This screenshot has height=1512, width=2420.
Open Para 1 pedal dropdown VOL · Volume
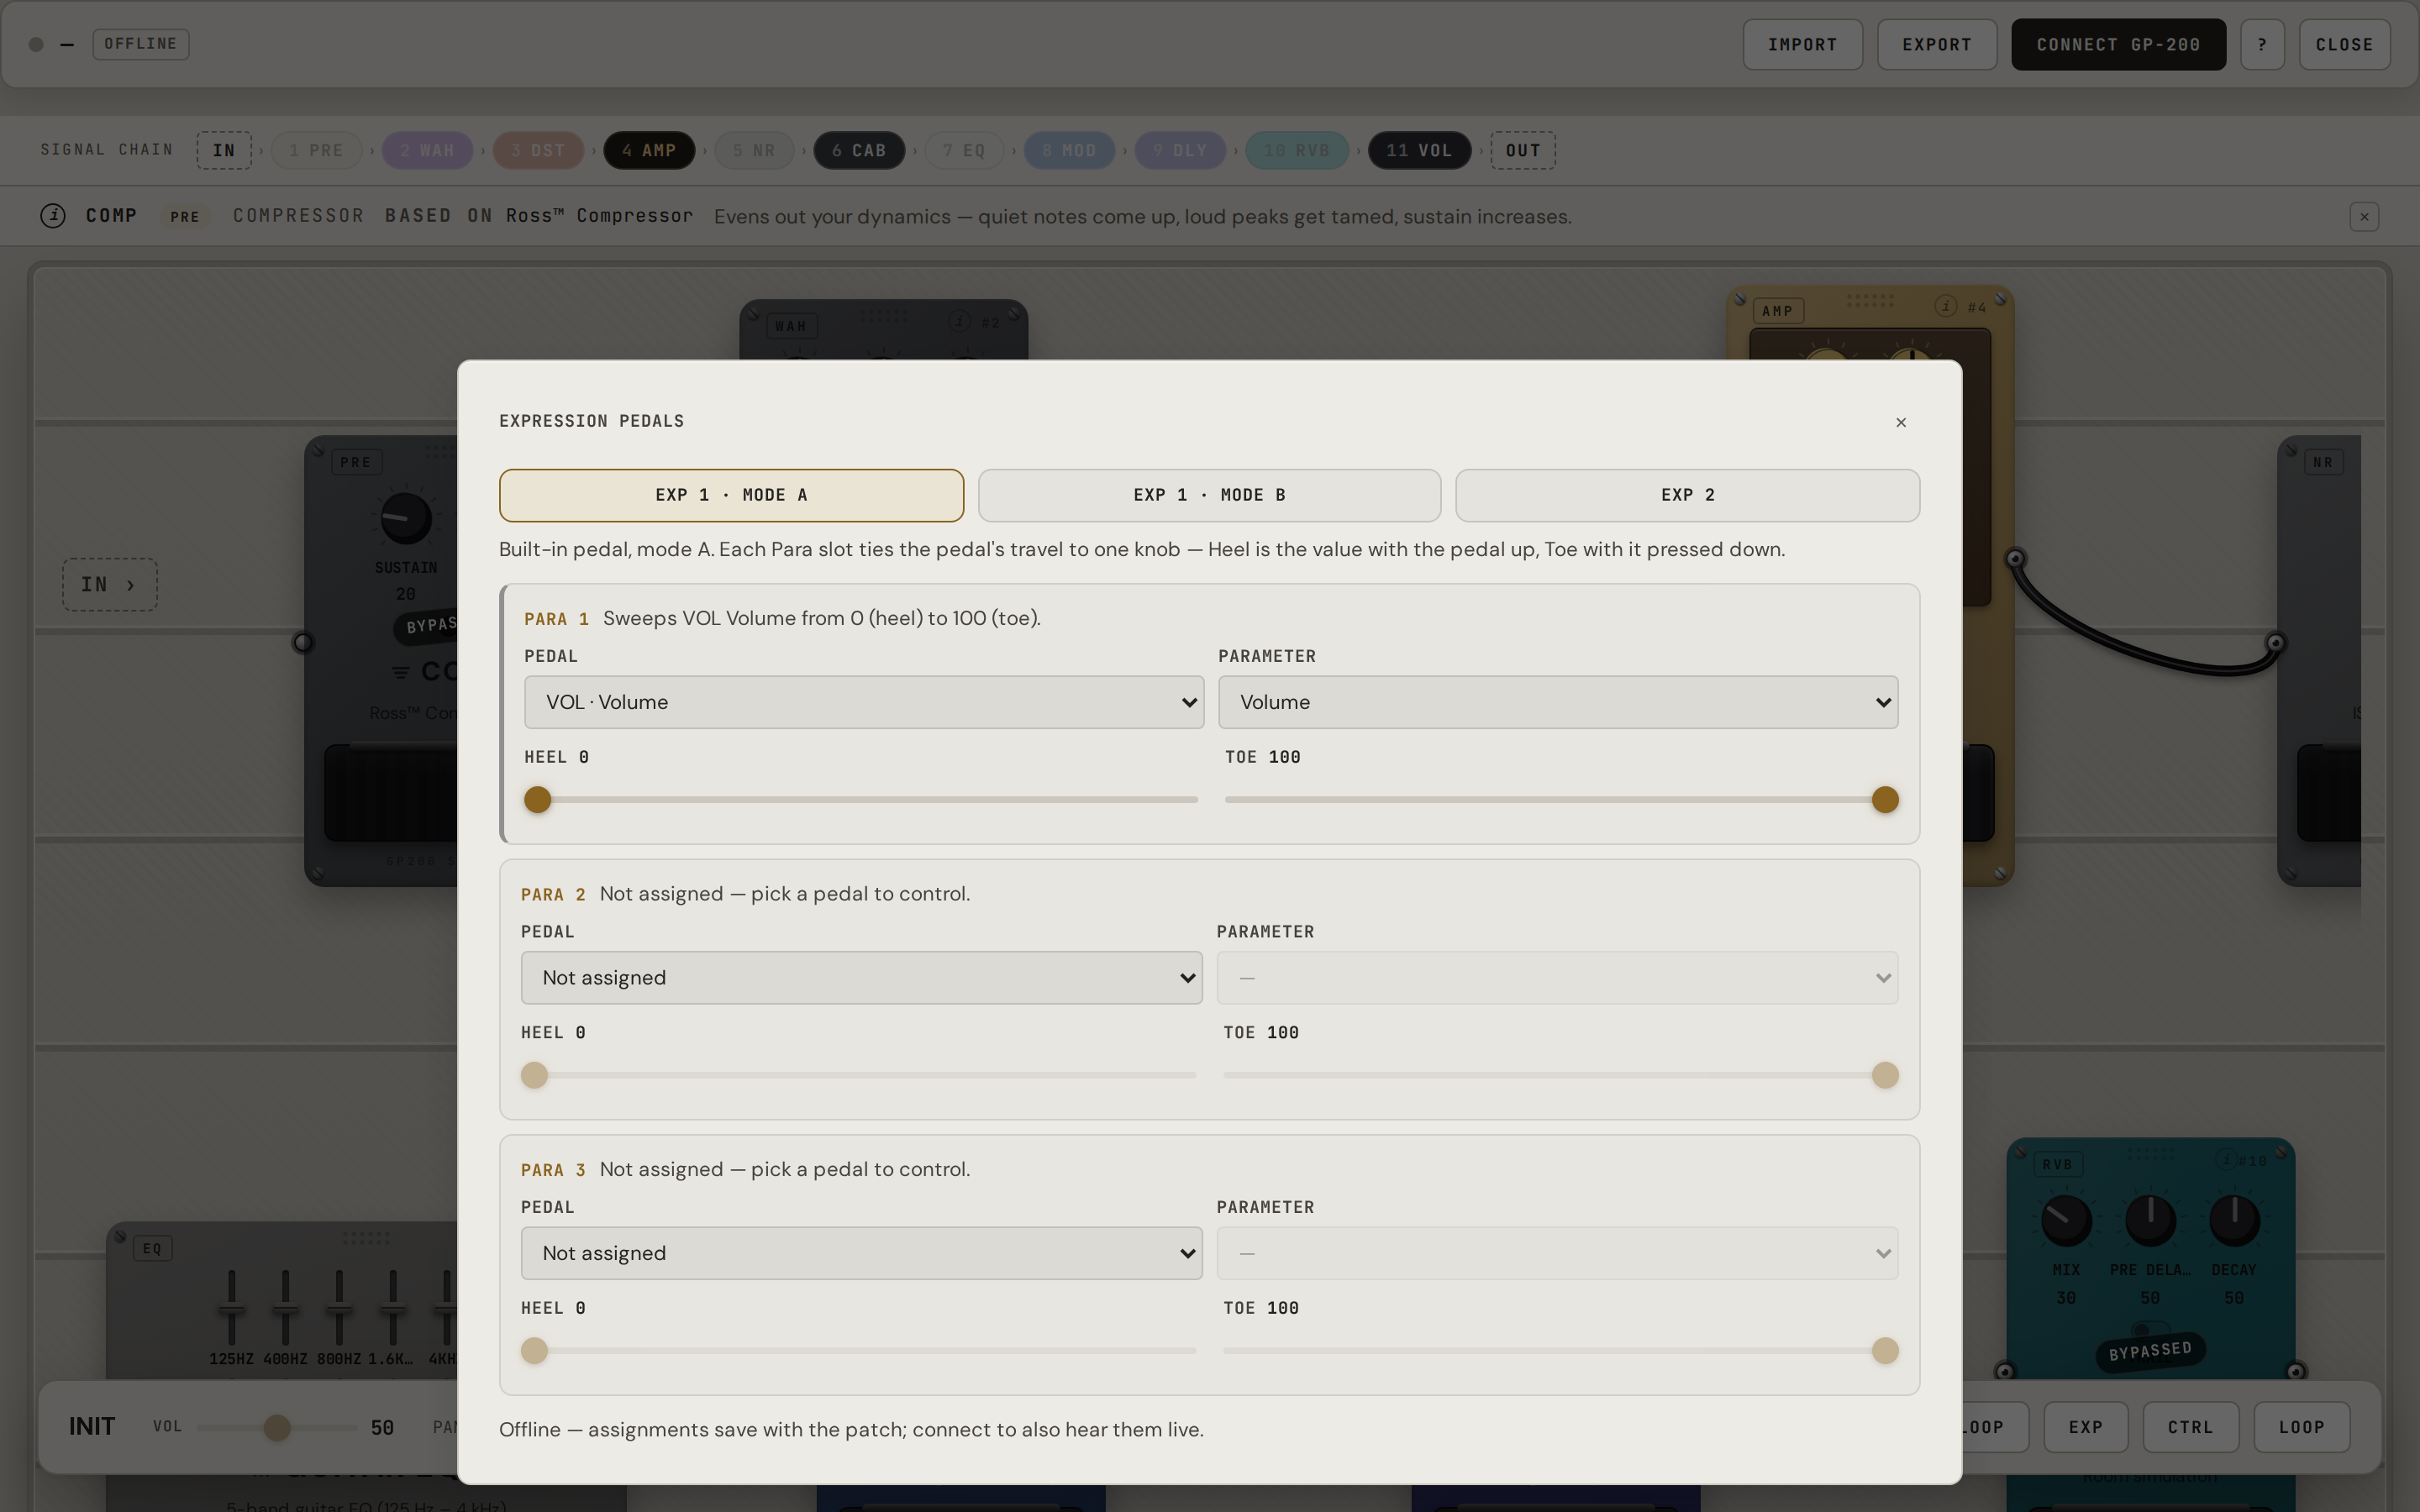point(864,702)
